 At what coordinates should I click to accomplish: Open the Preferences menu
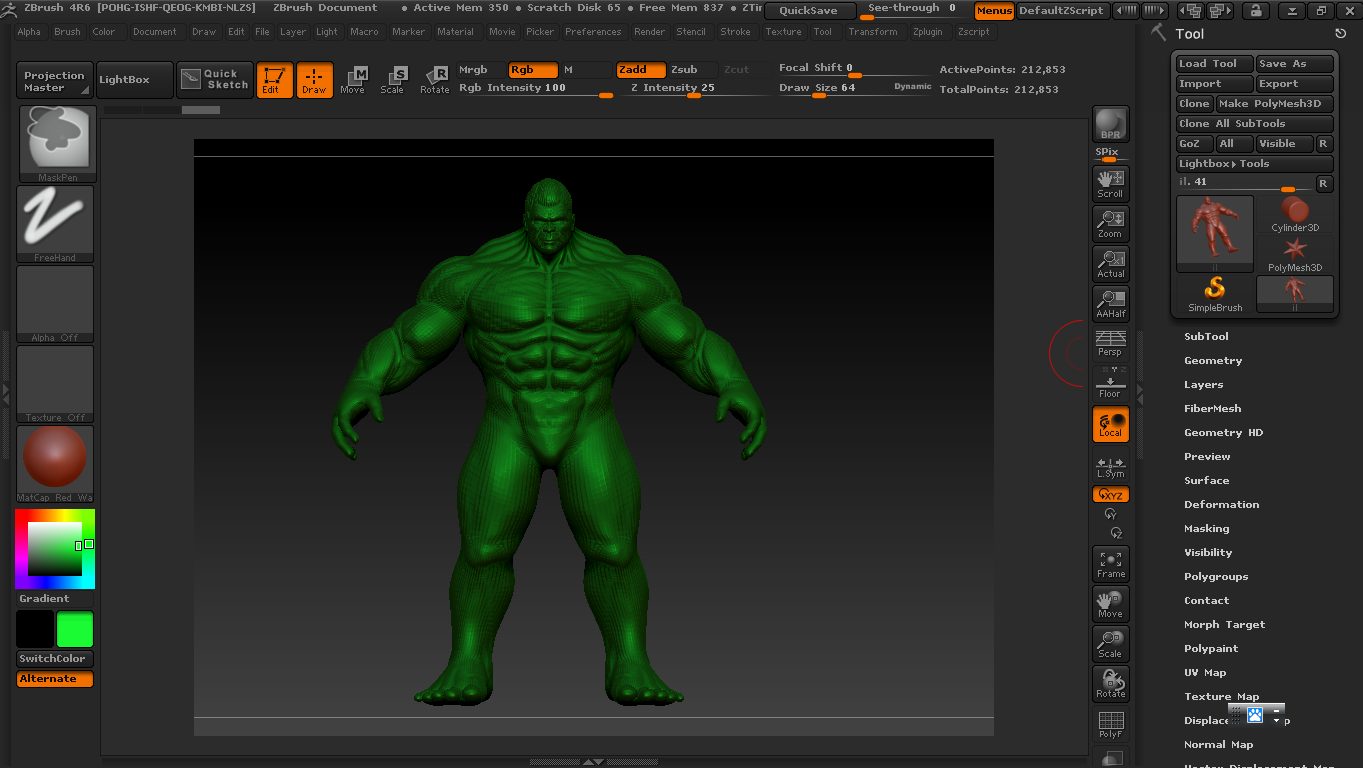click(593, 32)
